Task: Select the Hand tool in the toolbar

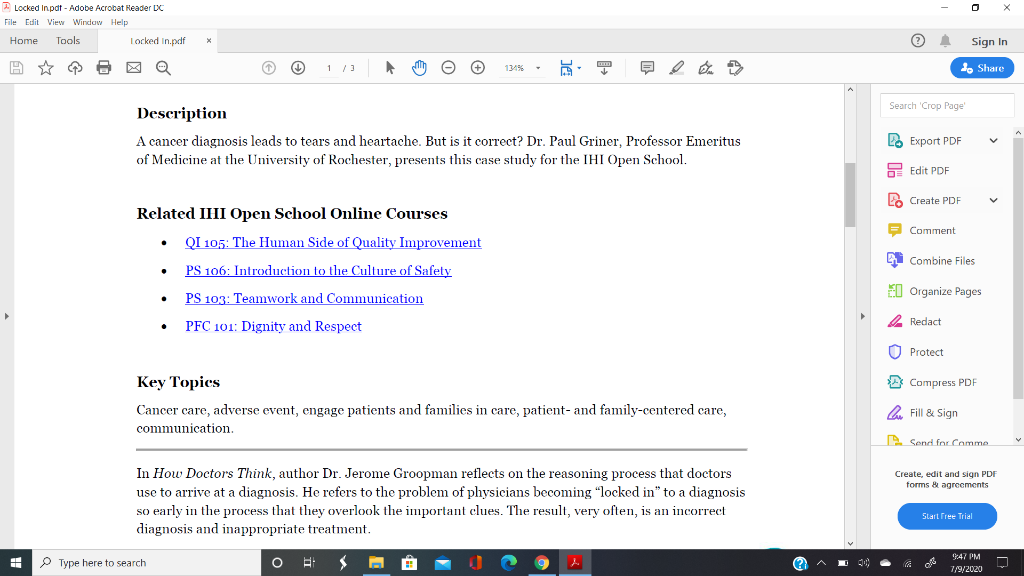Action: coord(419,68)
